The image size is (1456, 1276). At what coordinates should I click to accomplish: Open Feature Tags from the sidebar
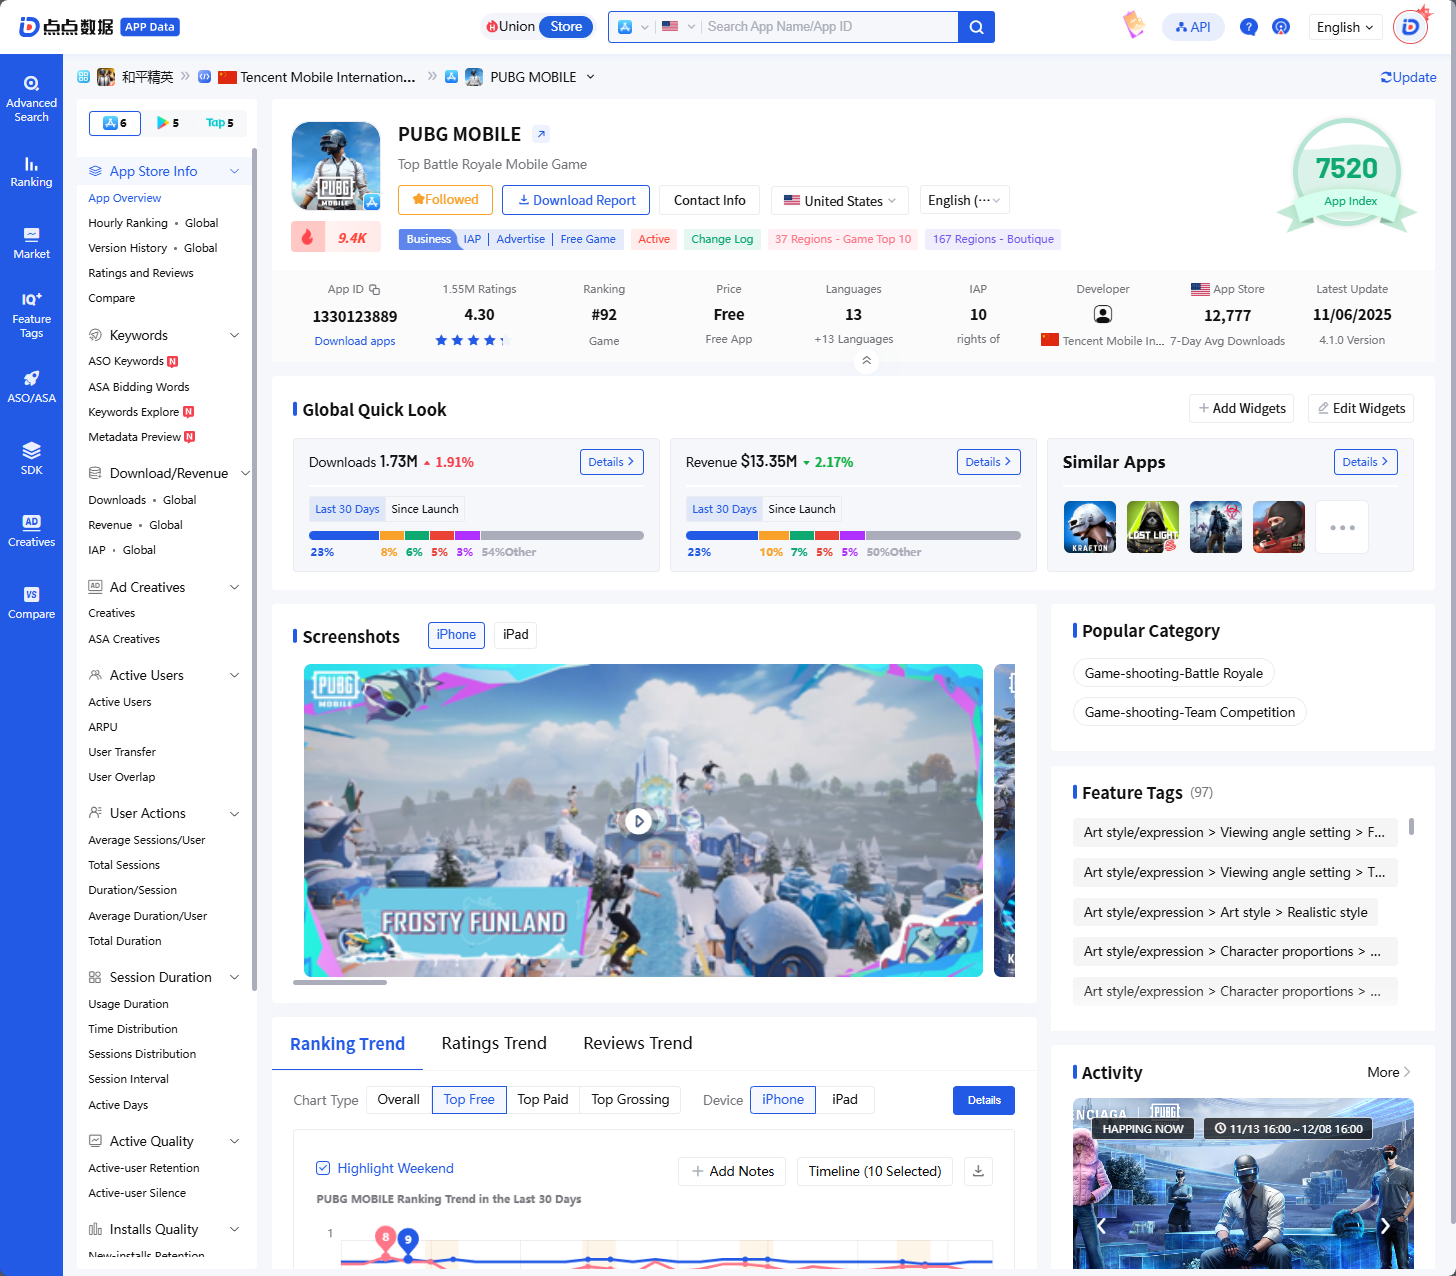coord(31,315)
